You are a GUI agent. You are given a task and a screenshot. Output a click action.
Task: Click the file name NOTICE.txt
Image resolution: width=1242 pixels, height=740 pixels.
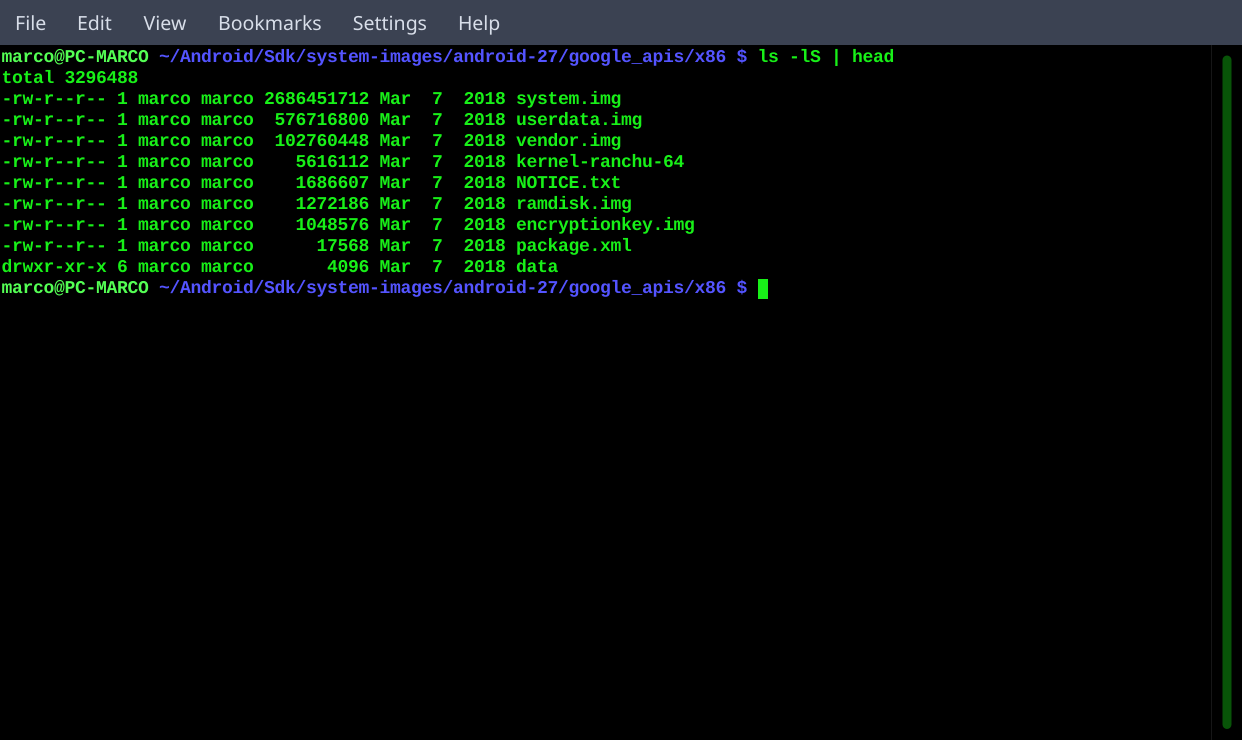click(568, 183)
